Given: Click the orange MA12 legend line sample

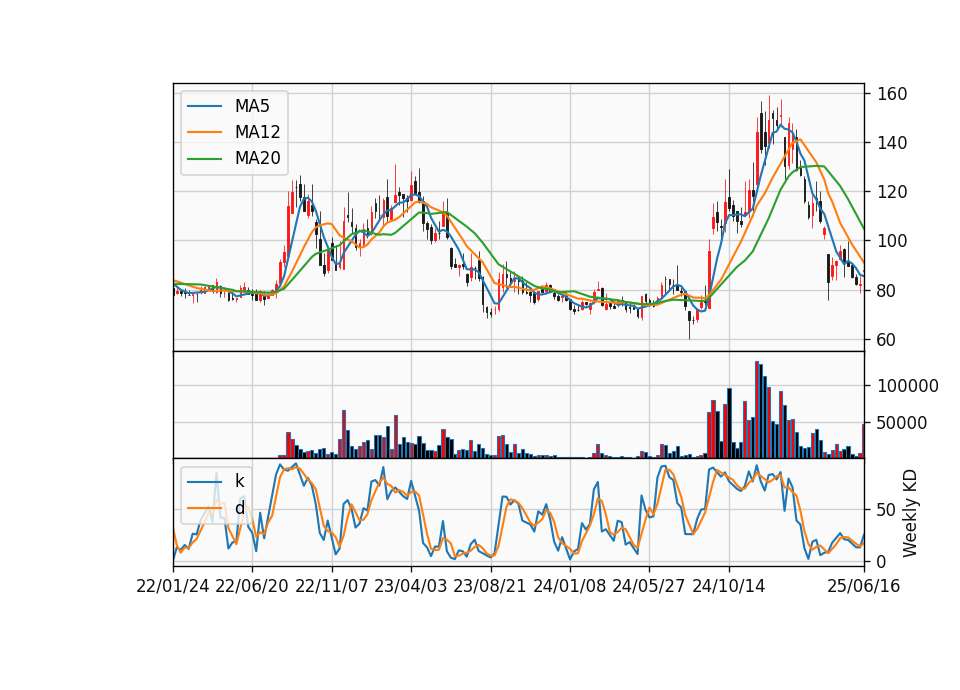Looking at the screenshot, I should 204,132.
